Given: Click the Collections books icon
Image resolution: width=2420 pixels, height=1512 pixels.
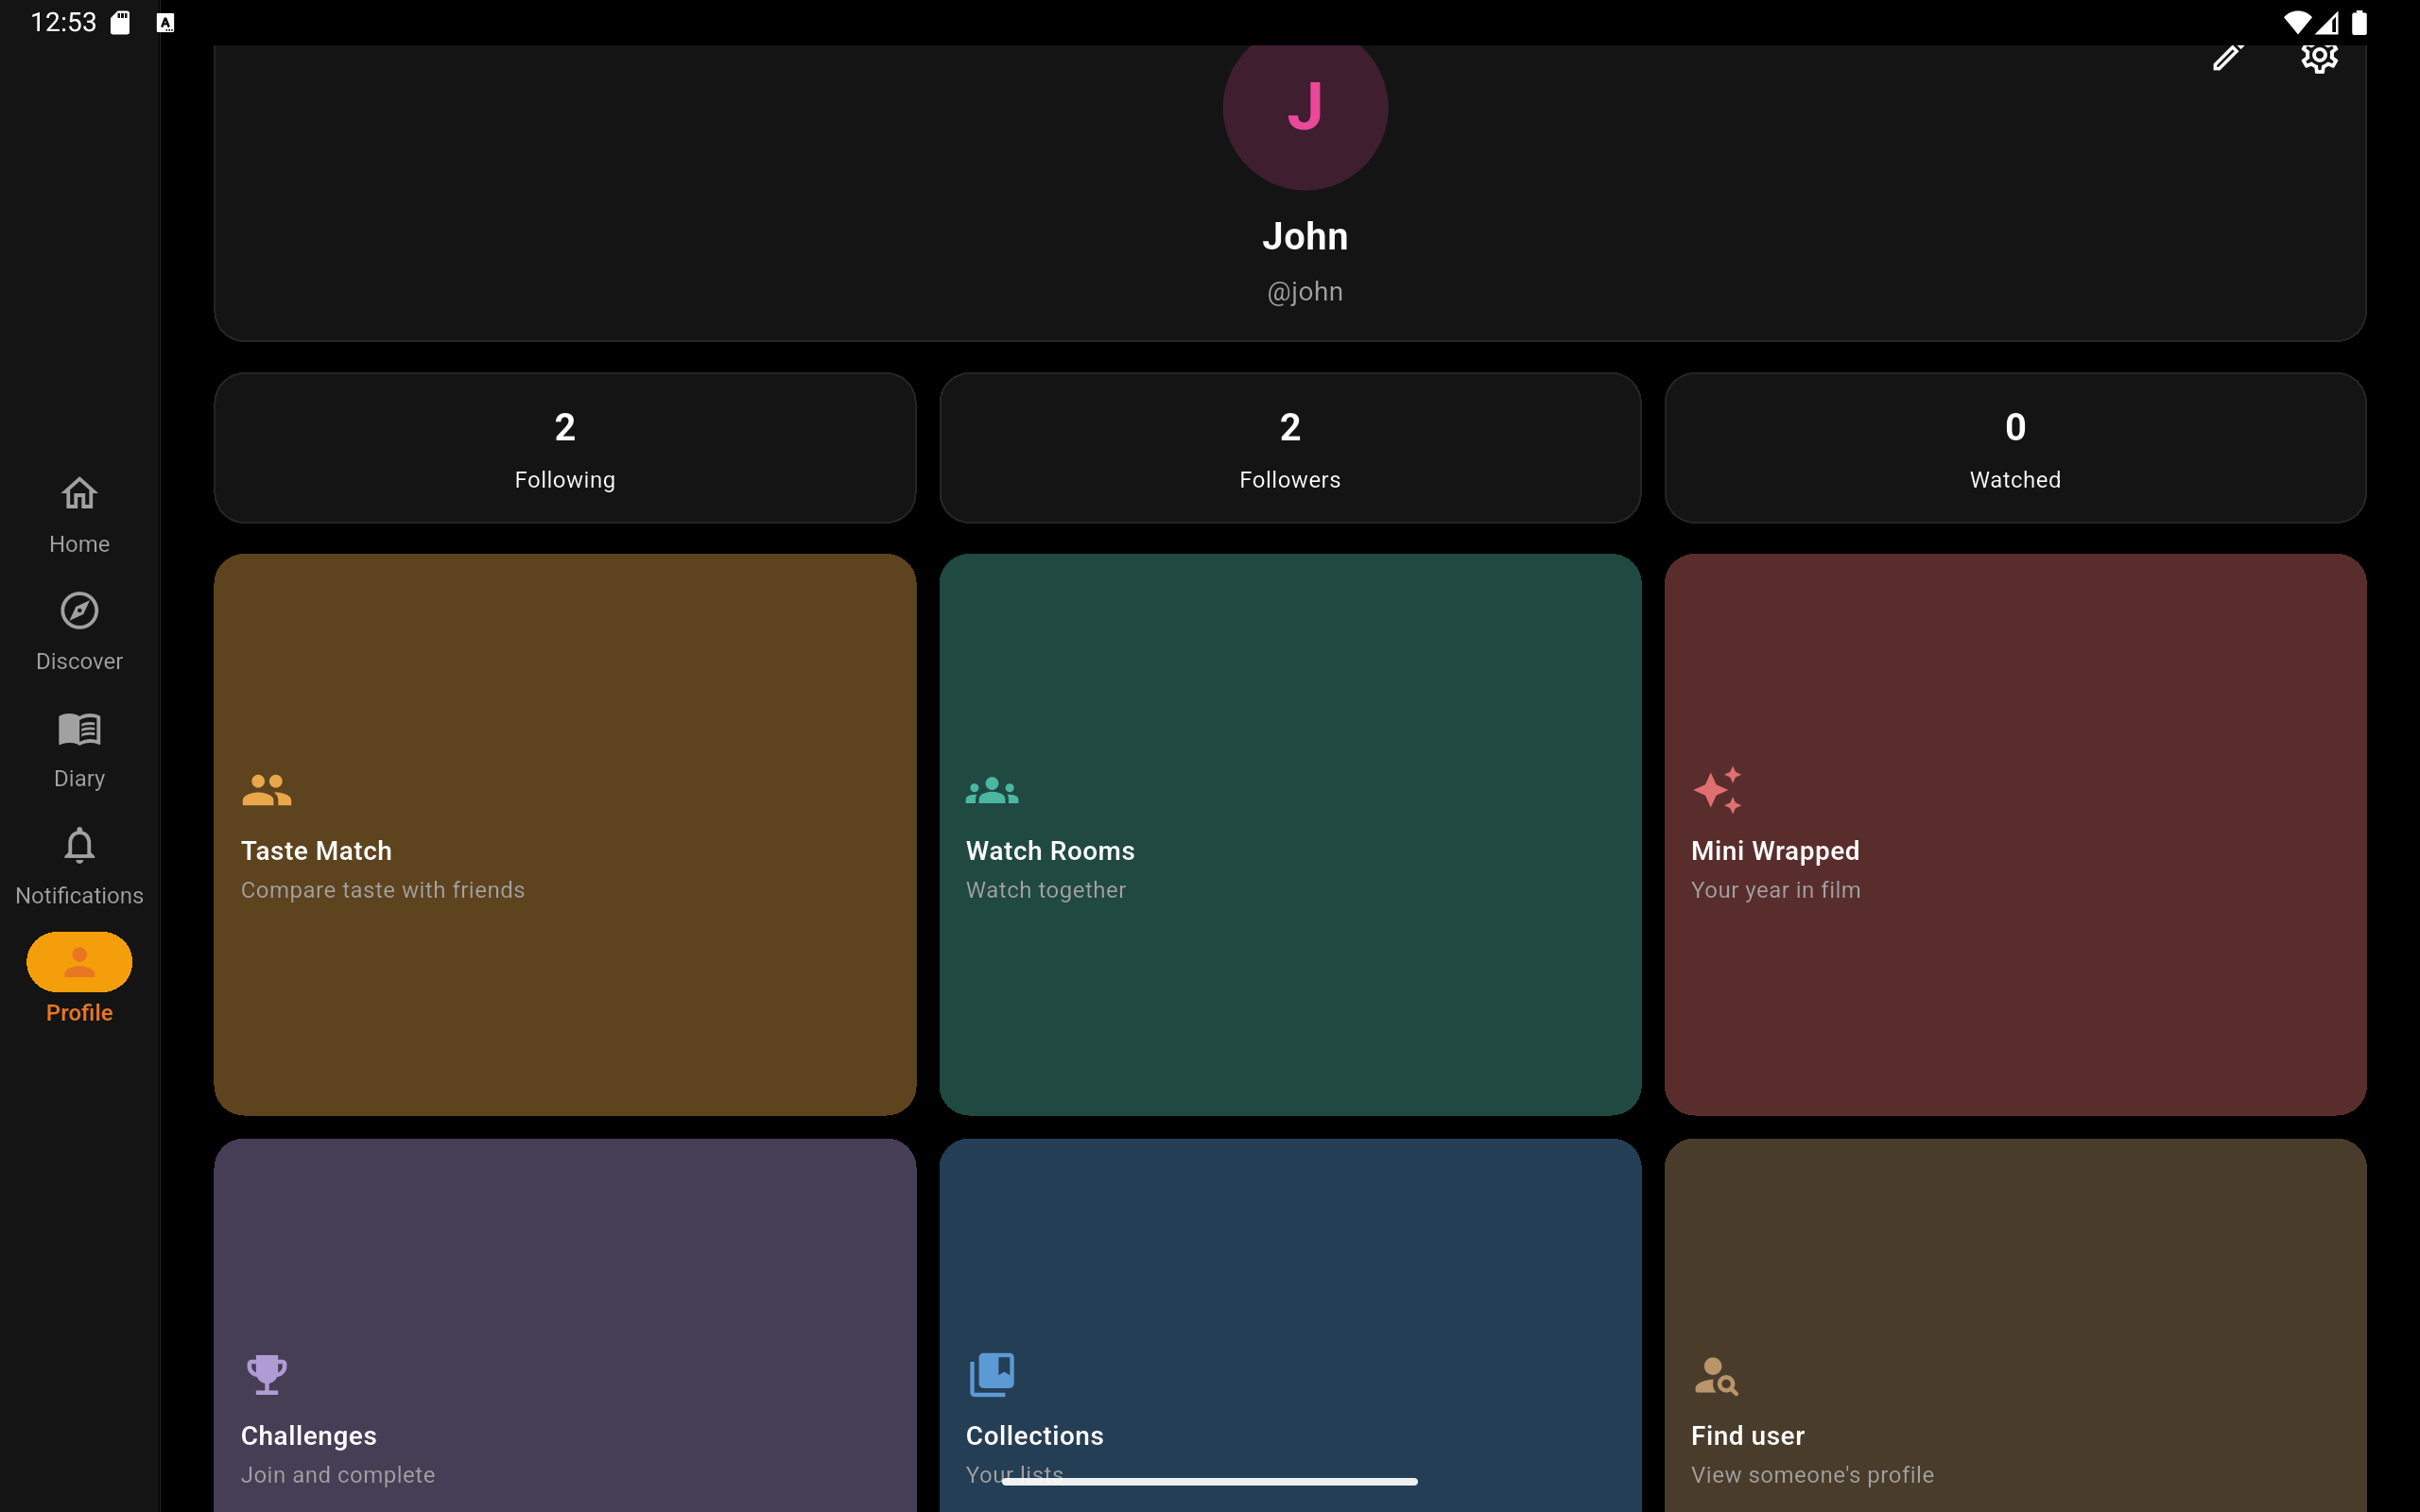Looking at the screenshot, I should click(x=991, y=1374).
